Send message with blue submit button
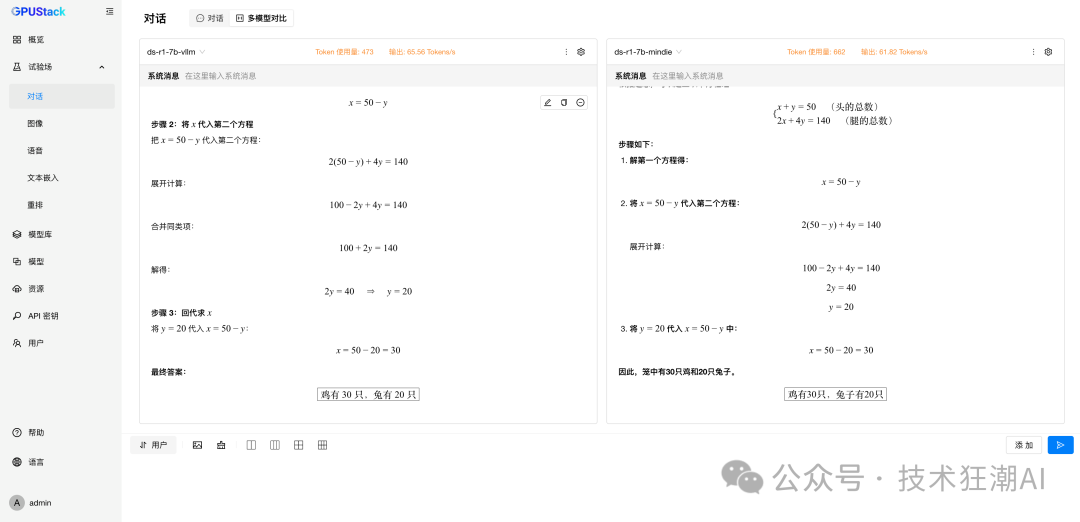Screen dimensions: 1080x522 (x=1061, y=446)
